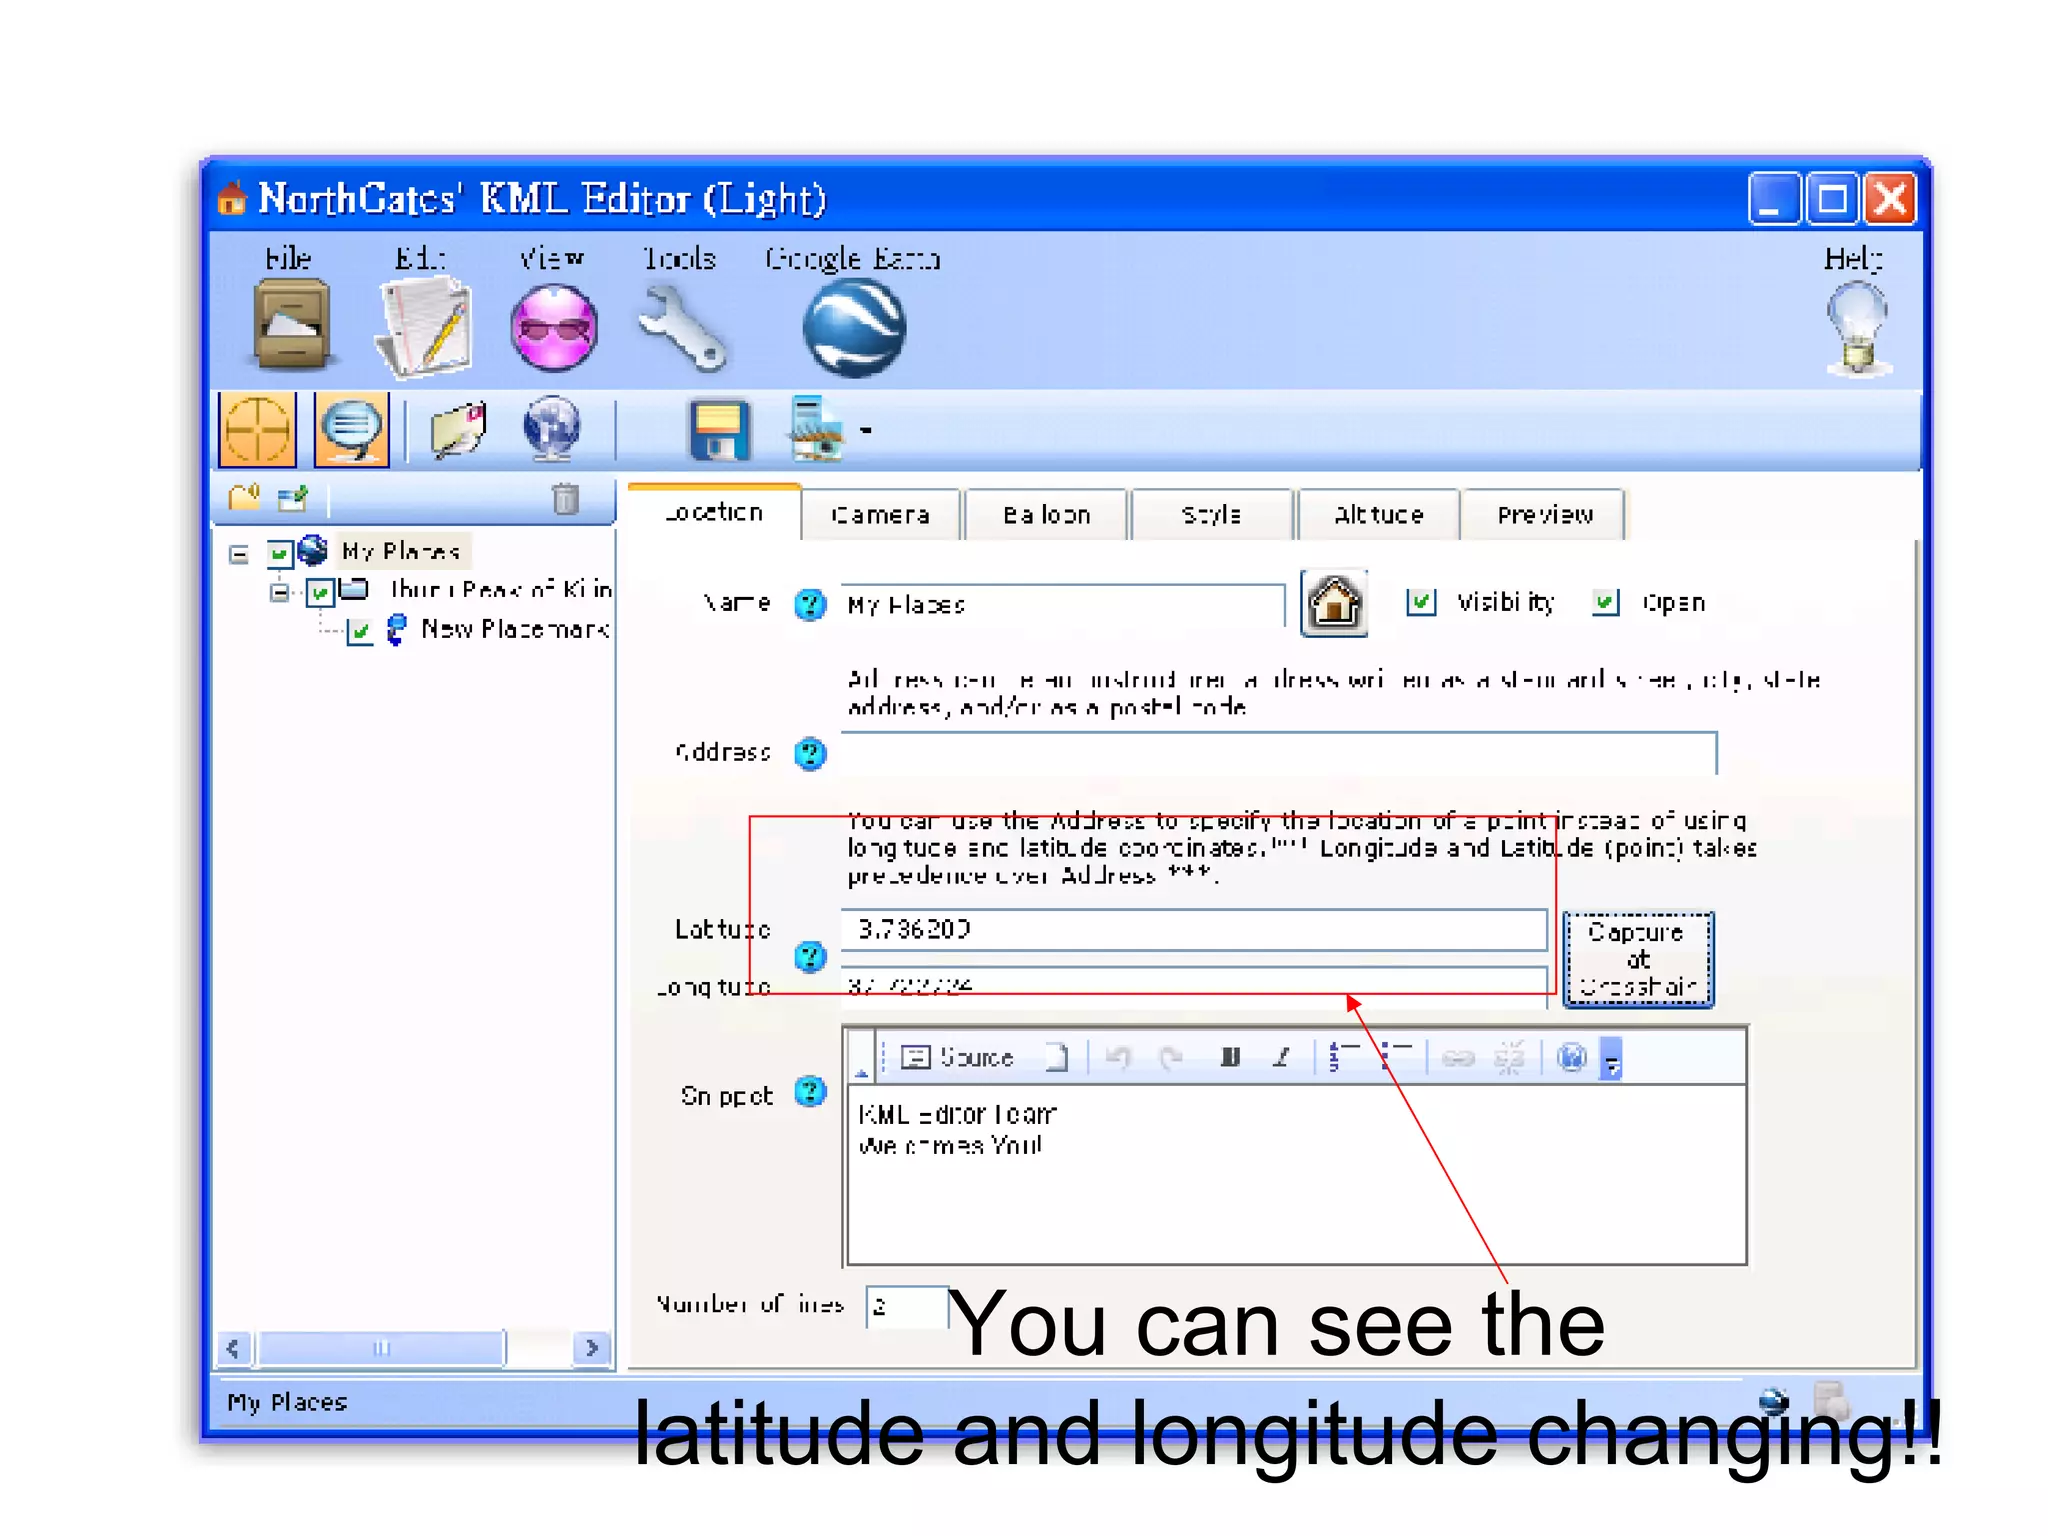This screenshot has width=2048, height=1536.
Task: Click the home icon beside Name field
Action: (1334, 603)
